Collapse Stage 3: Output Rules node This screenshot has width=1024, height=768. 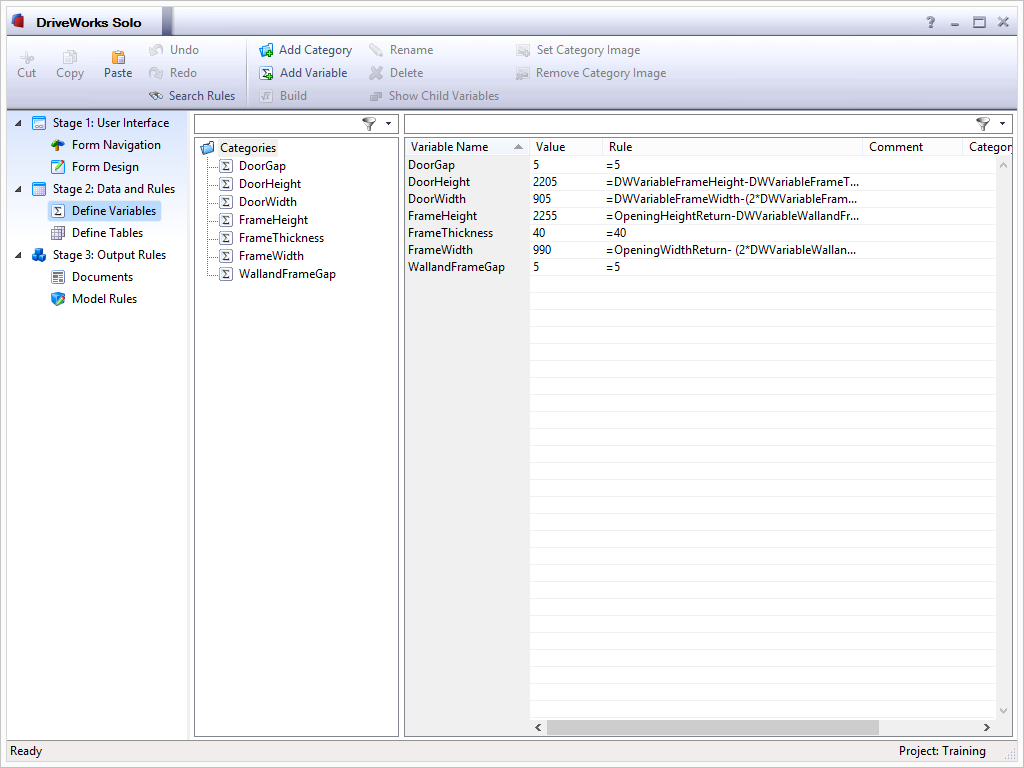click(x=18, y=255)
